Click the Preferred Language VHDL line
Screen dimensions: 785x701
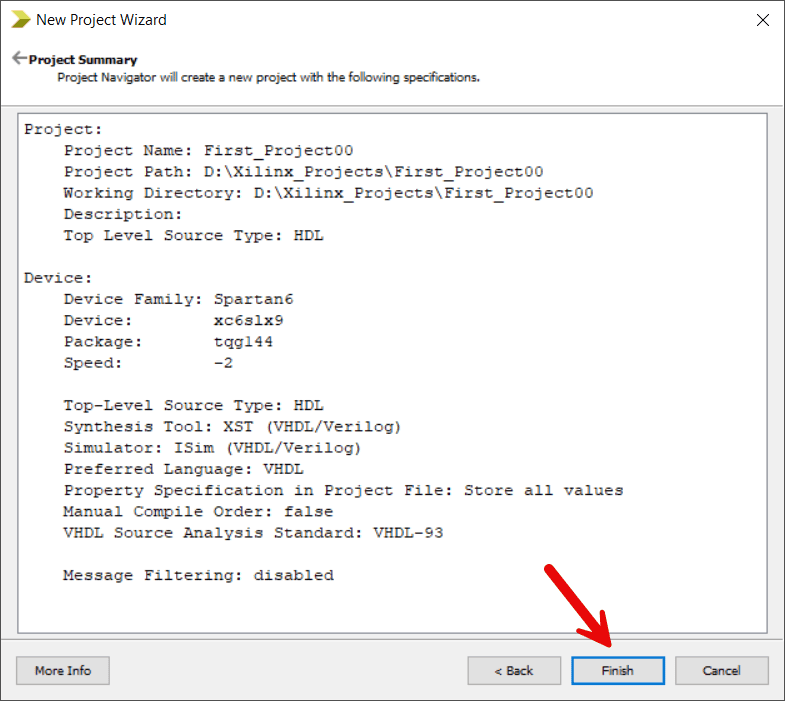[x=183, y=469]
